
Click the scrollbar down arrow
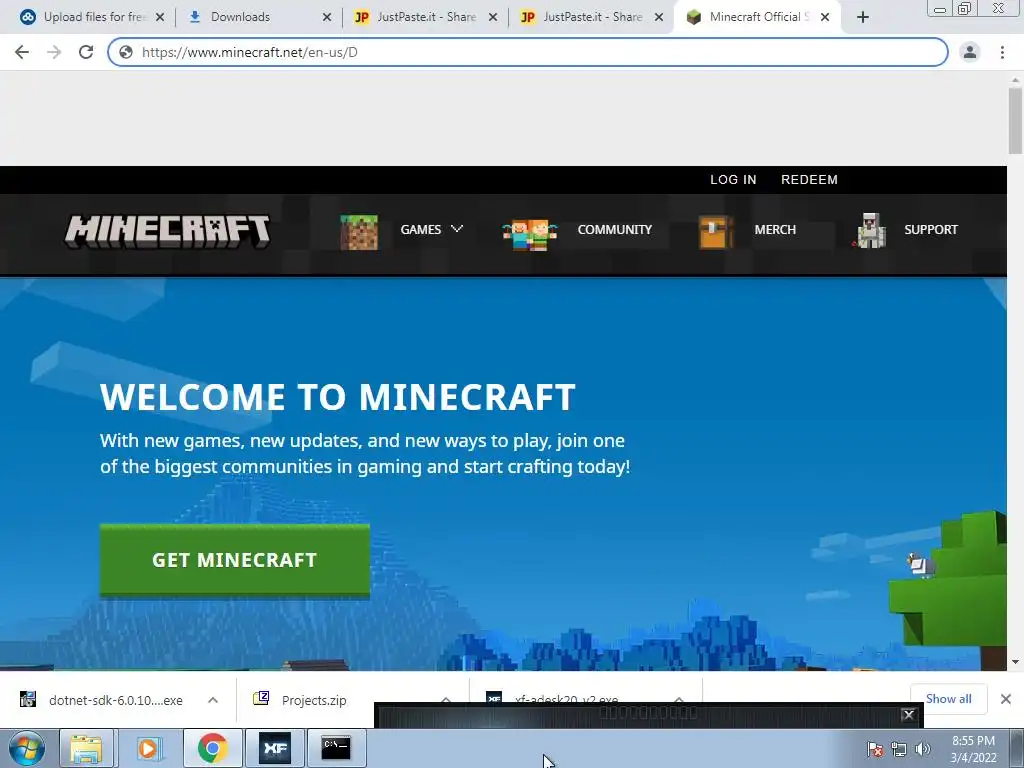1015,662
